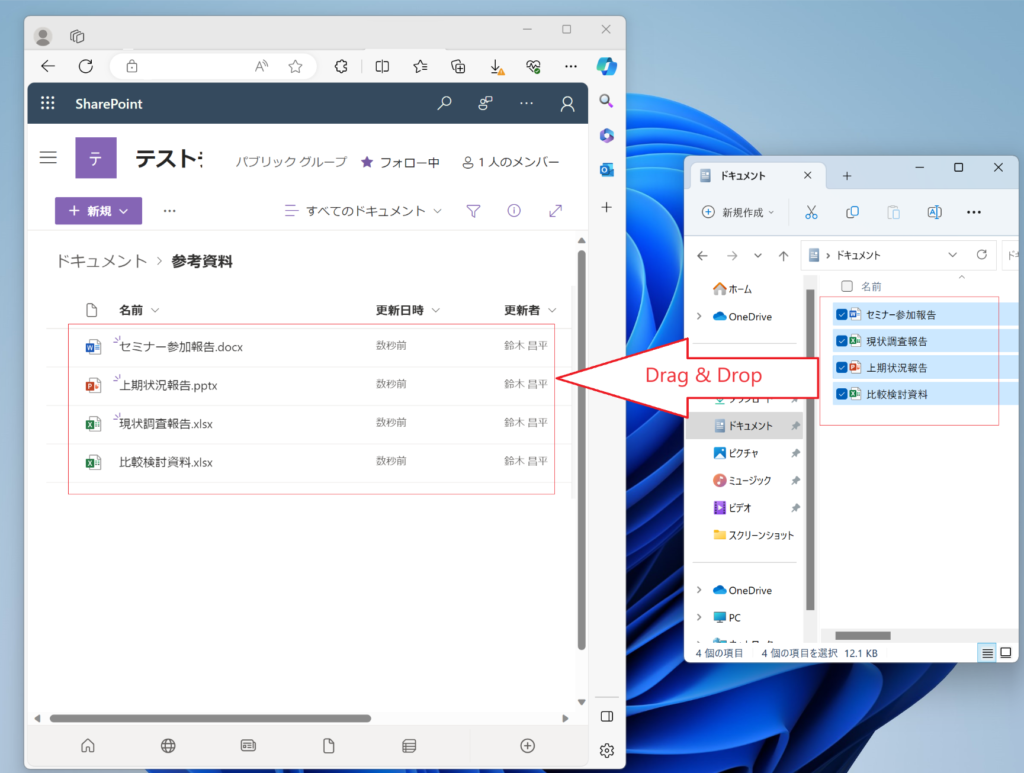Expand the document library to full screen
This screenshot has height=773, width=1024.
(x=556, y=211)
